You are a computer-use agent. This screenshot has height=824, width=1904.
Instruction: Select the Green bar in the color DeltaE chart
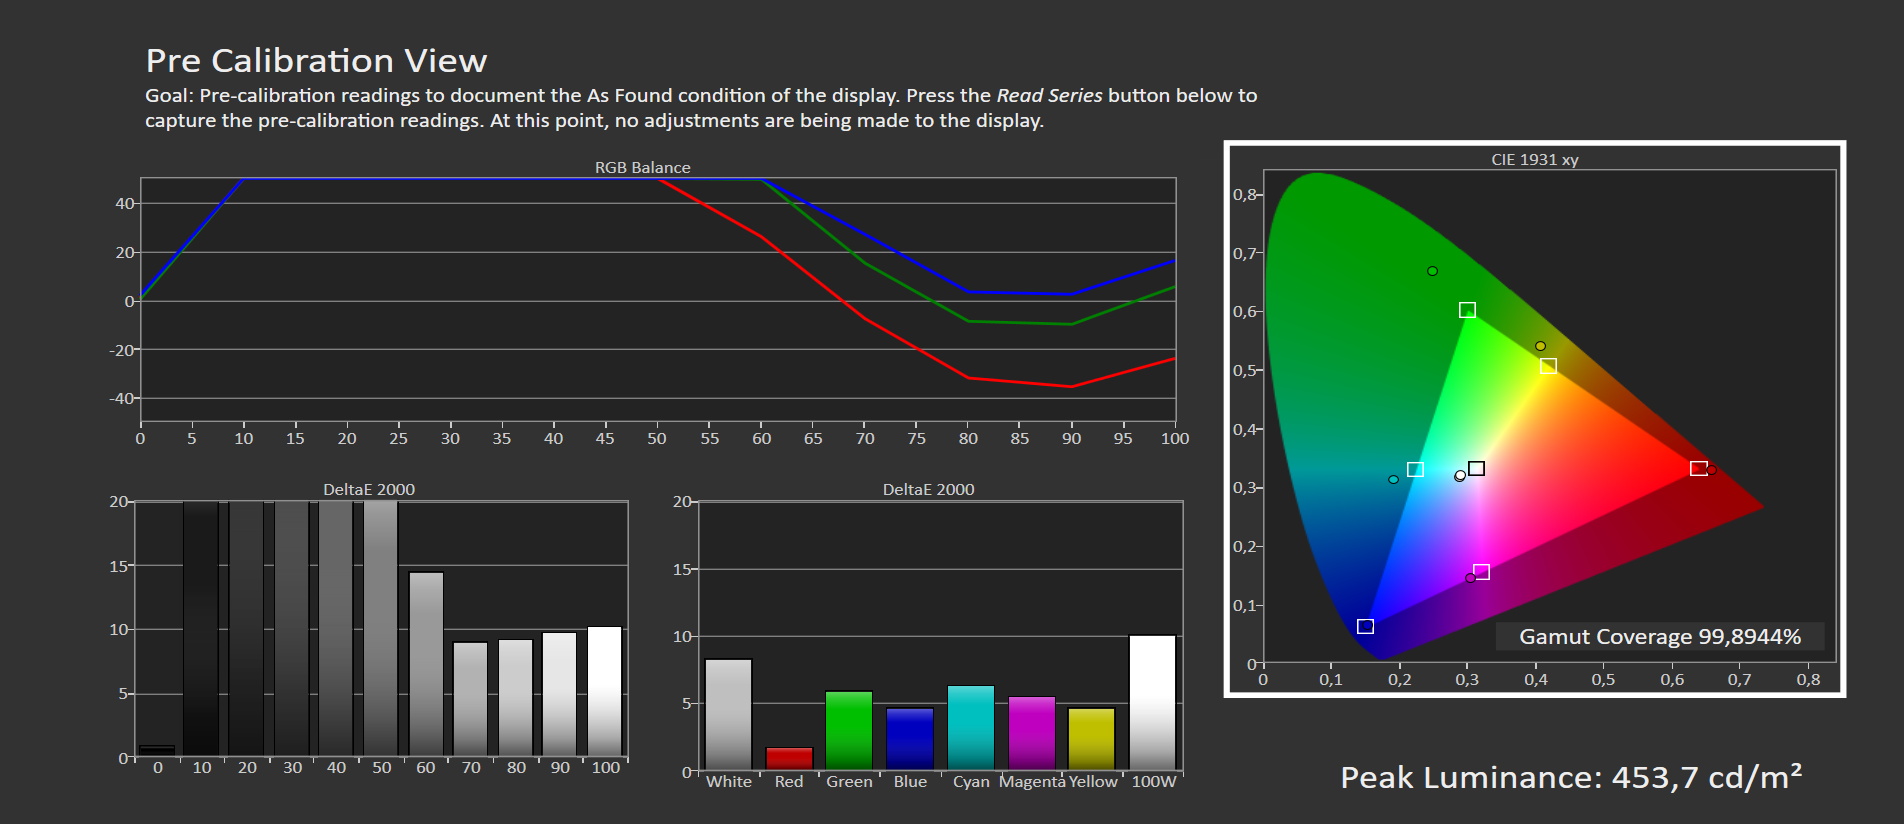click(x=849, y=730)
